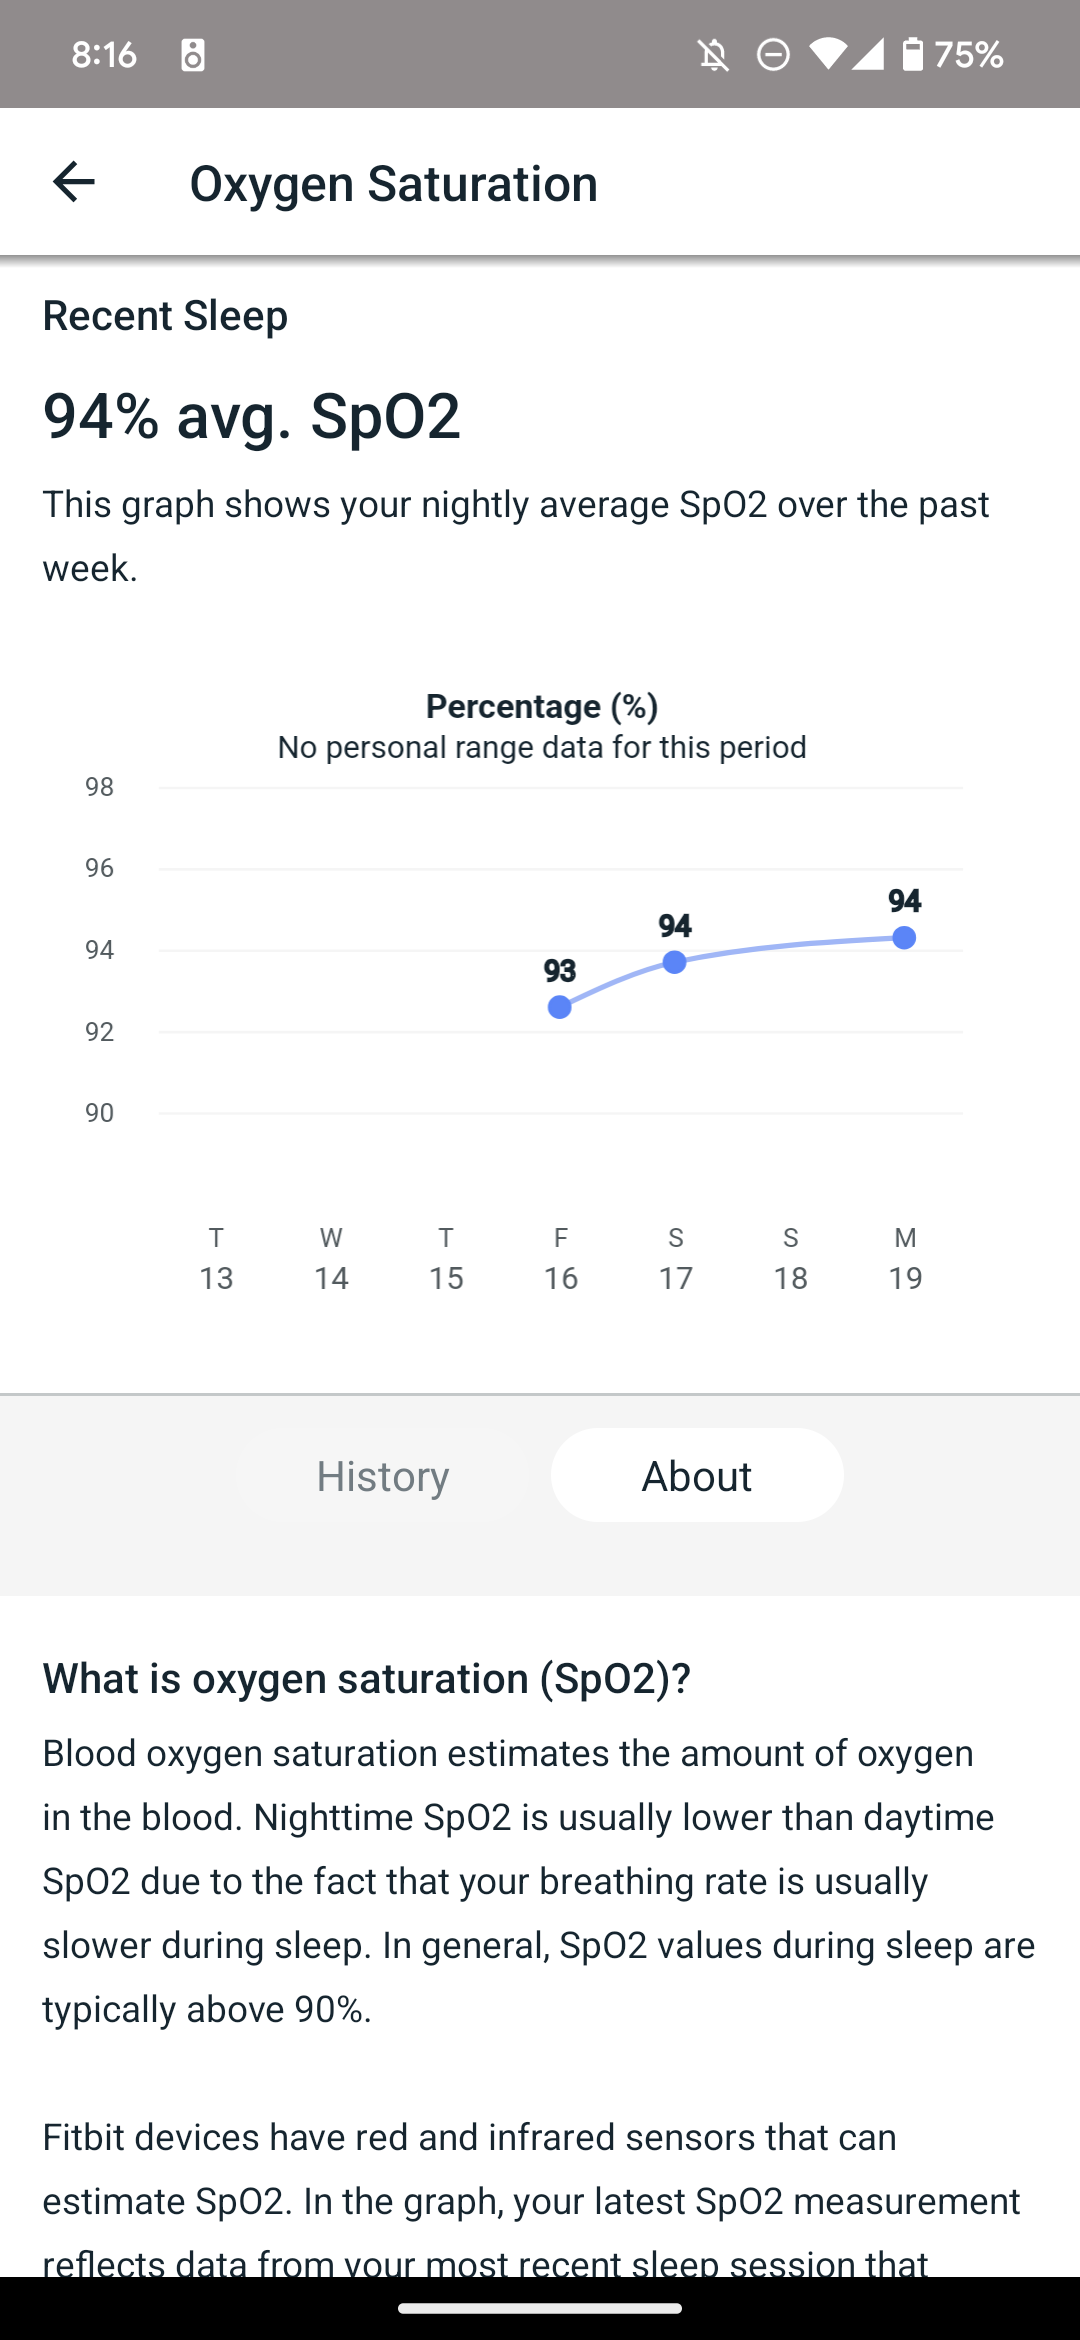The image size is (1080, 2340).
Task: Tap the media device status bar icon
Action: (193, 55)
